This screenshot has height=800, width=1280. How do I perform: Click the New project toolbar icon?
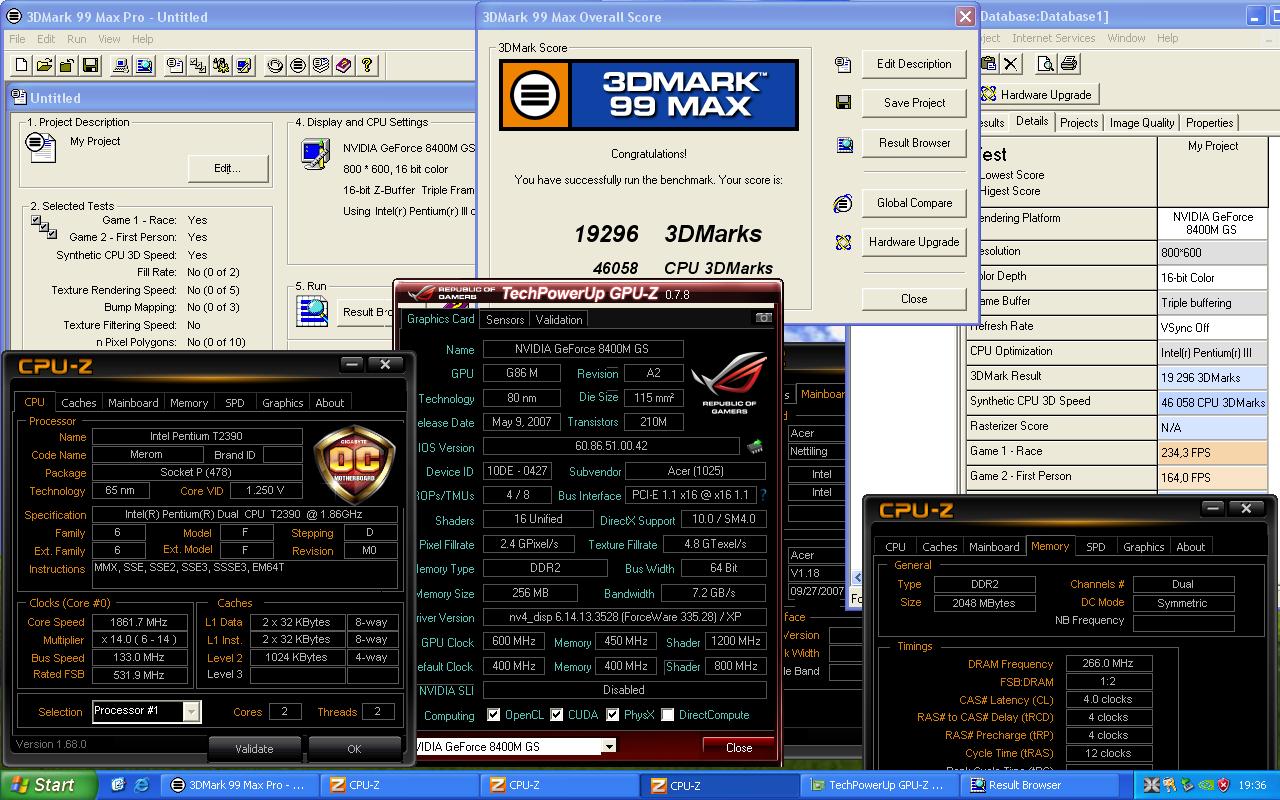click(21, 66)
